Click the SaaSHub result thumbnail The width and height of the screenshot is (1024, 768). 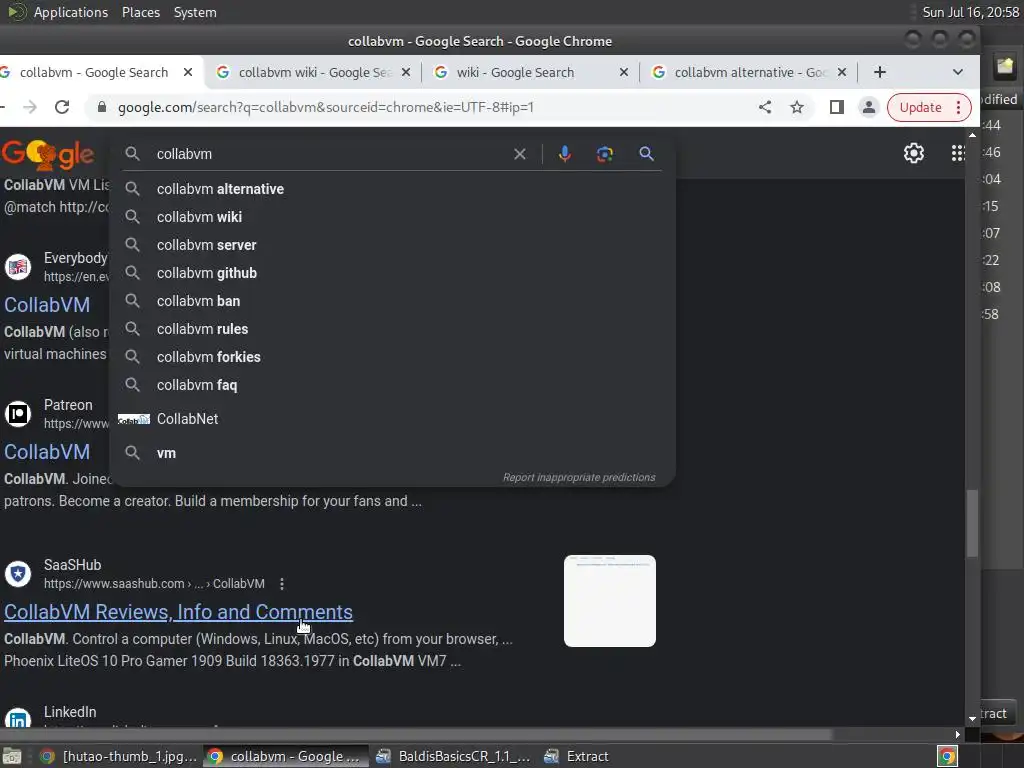(609, 601)
